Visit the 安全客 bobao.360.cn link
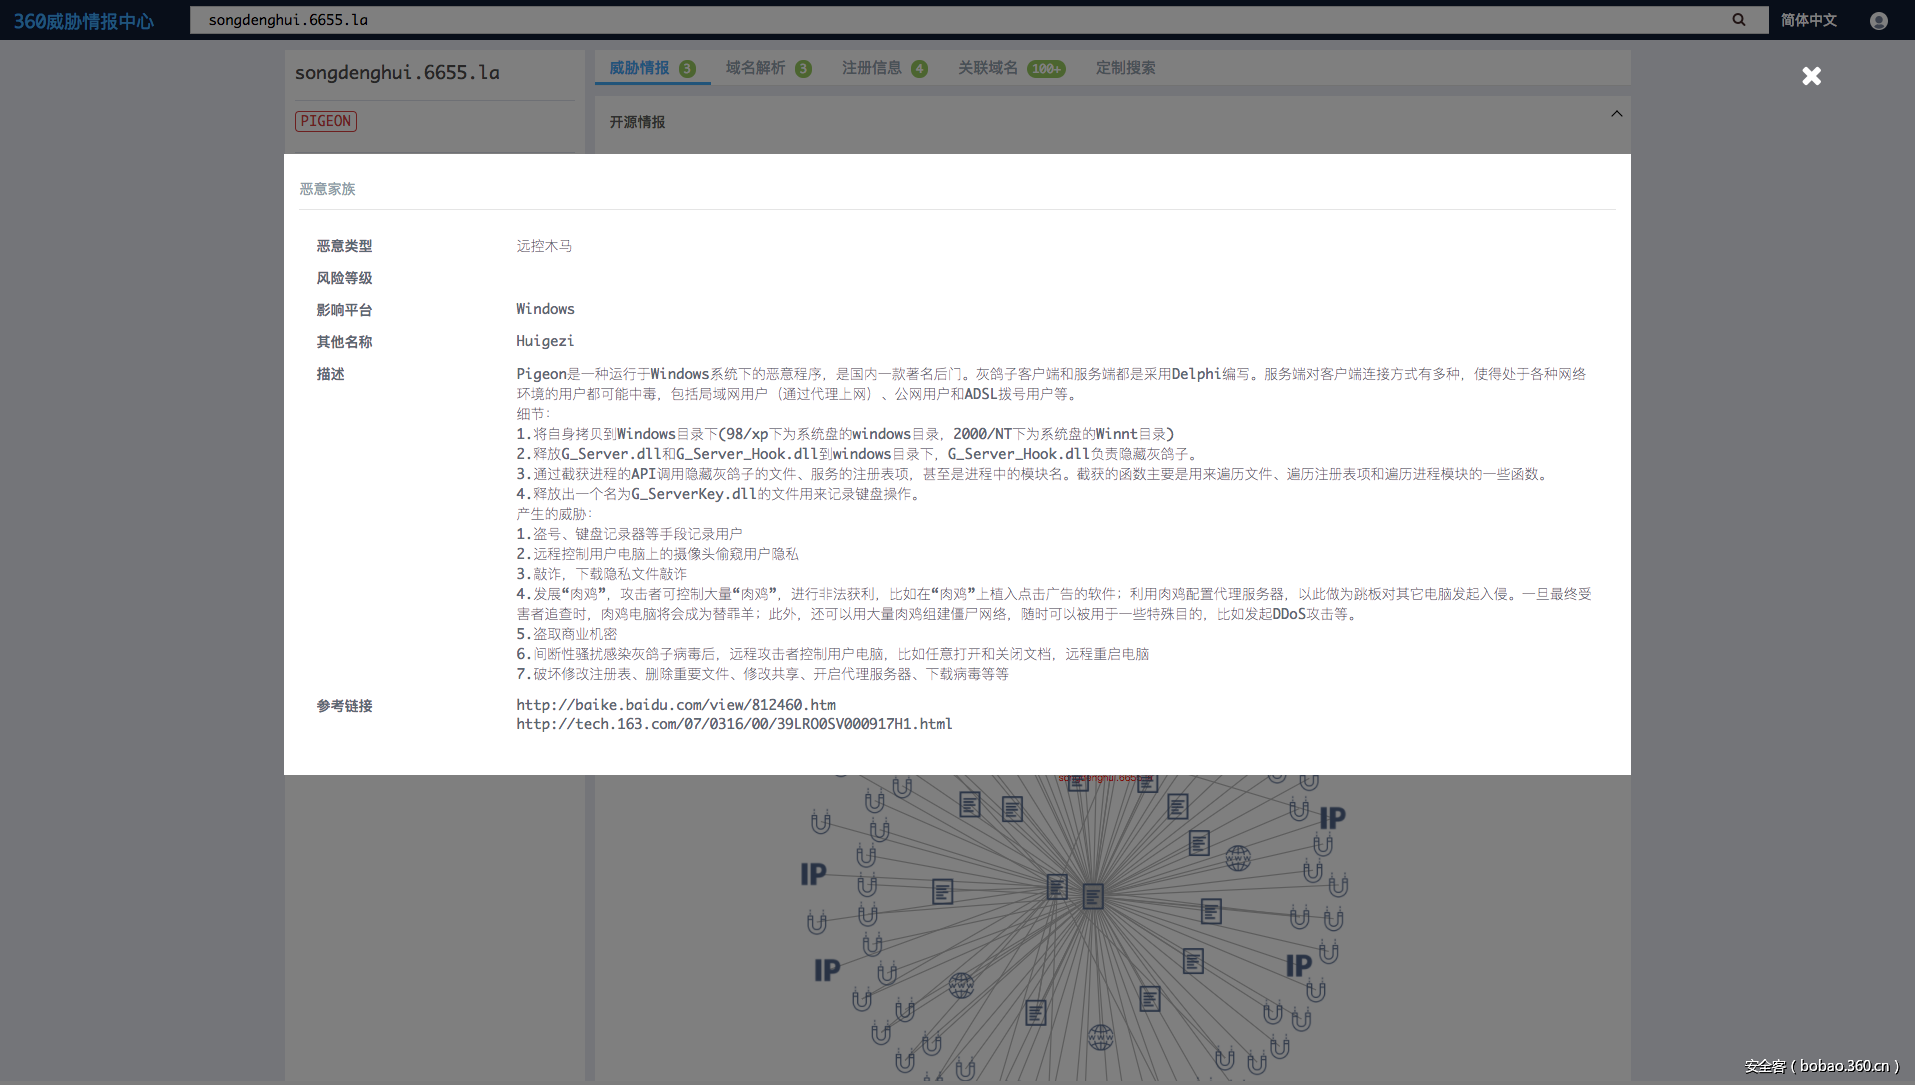The height and width of the screenshot is (1085, 1915). [x=1824, y=1066]
